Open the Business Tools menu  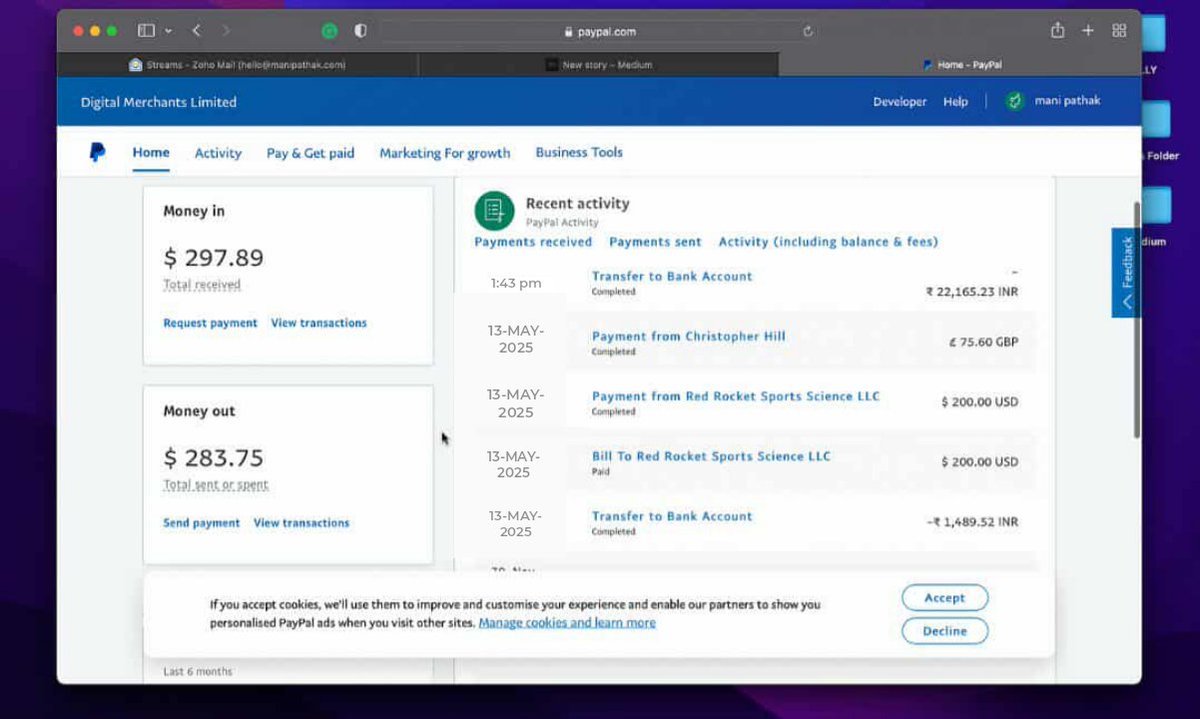pyautogui.click(x=579, y=152)
